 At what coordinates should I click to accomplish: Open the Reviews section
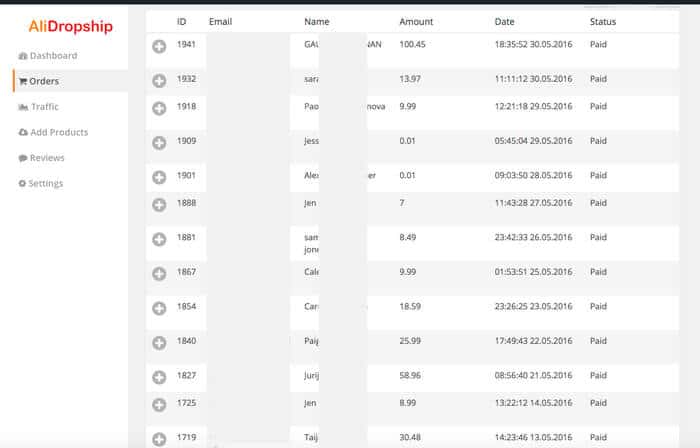click(x=47, y=158)
